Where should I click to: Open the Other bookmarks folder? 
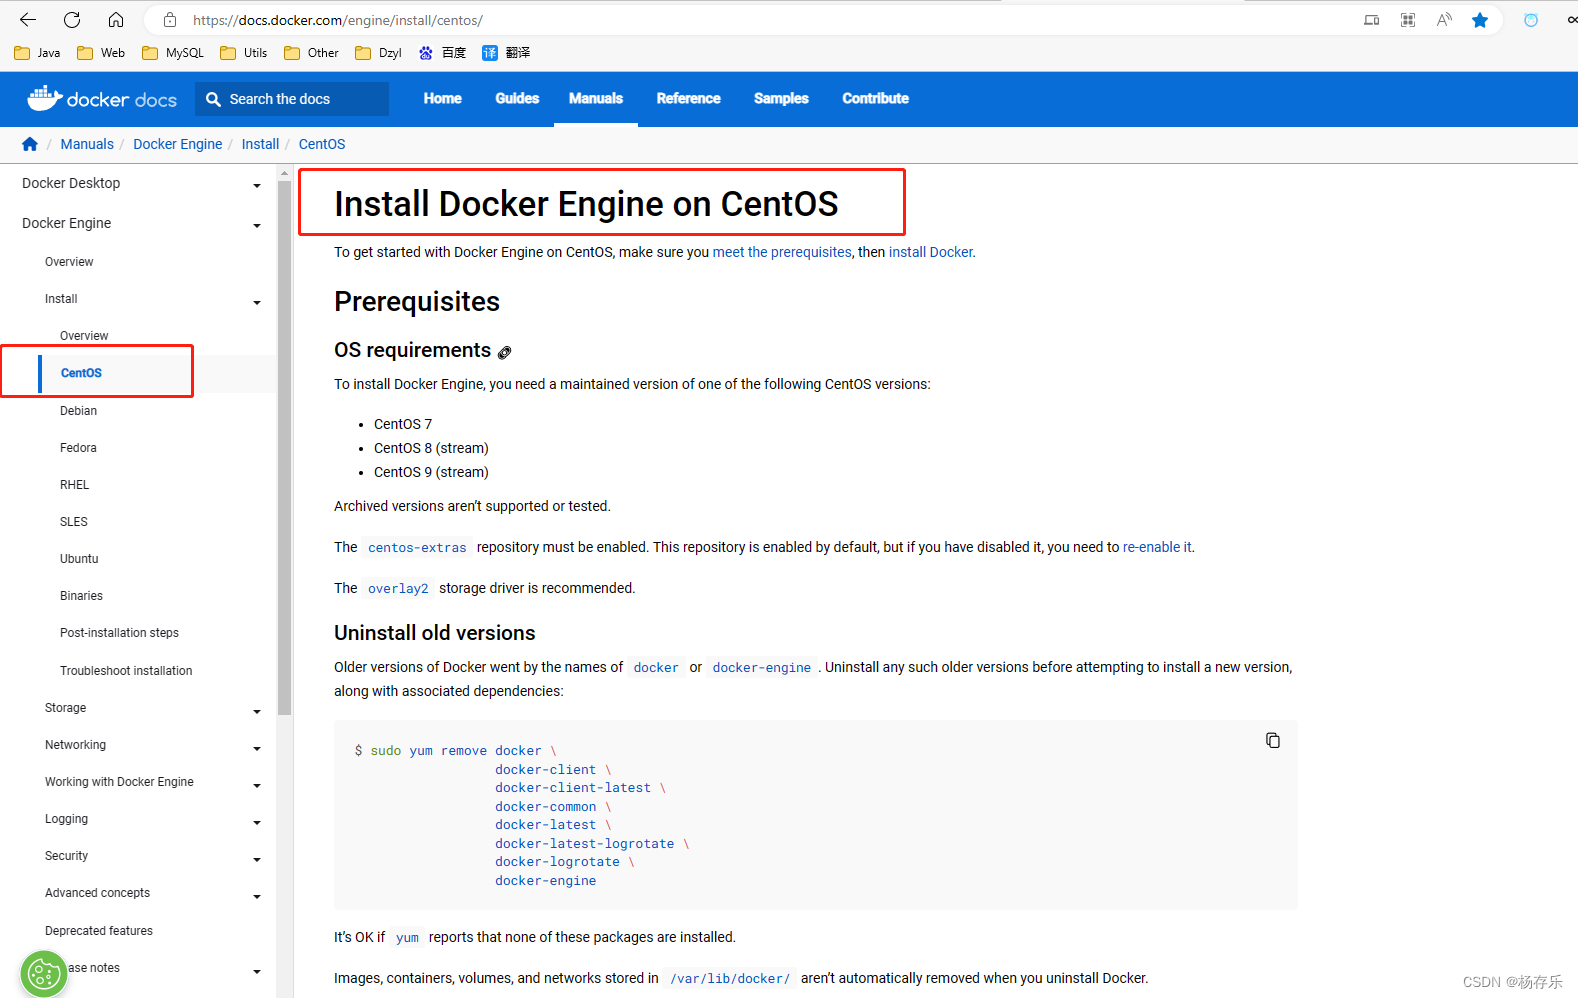[311, 53]
